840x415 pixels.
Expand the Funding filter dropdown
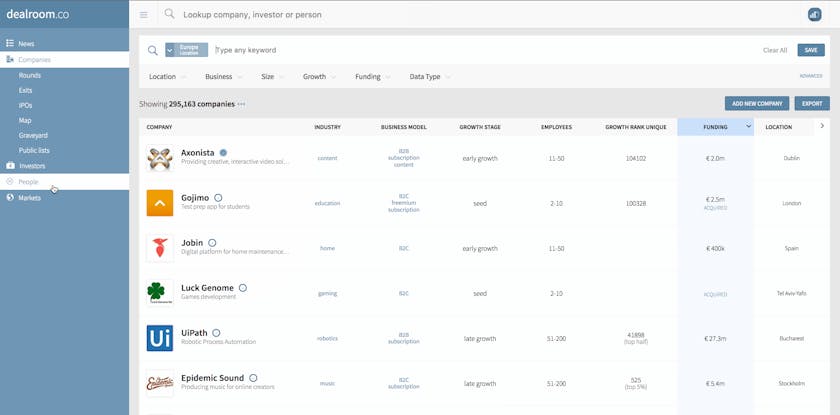click(372, 77)
